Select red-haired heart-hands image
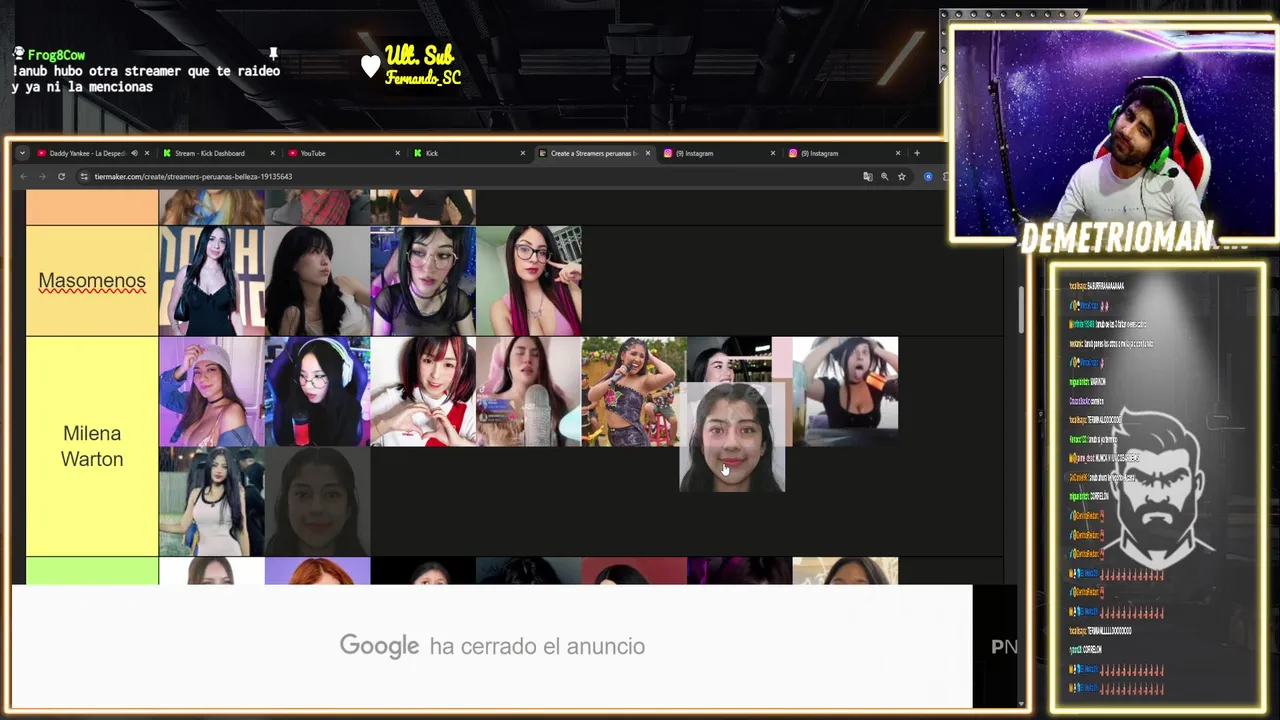Screen dimensions: 1280x720 click(x=423, y=391)
